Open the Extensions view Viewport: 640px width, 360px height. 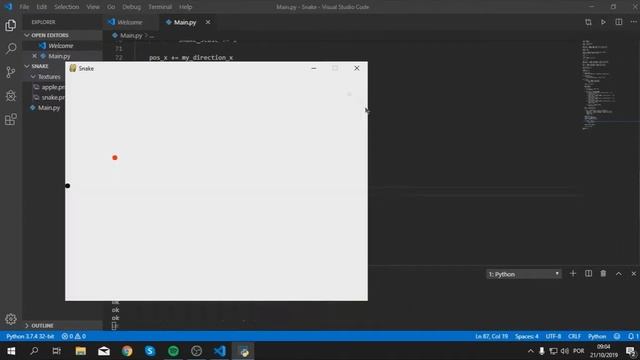click(11, 119)
